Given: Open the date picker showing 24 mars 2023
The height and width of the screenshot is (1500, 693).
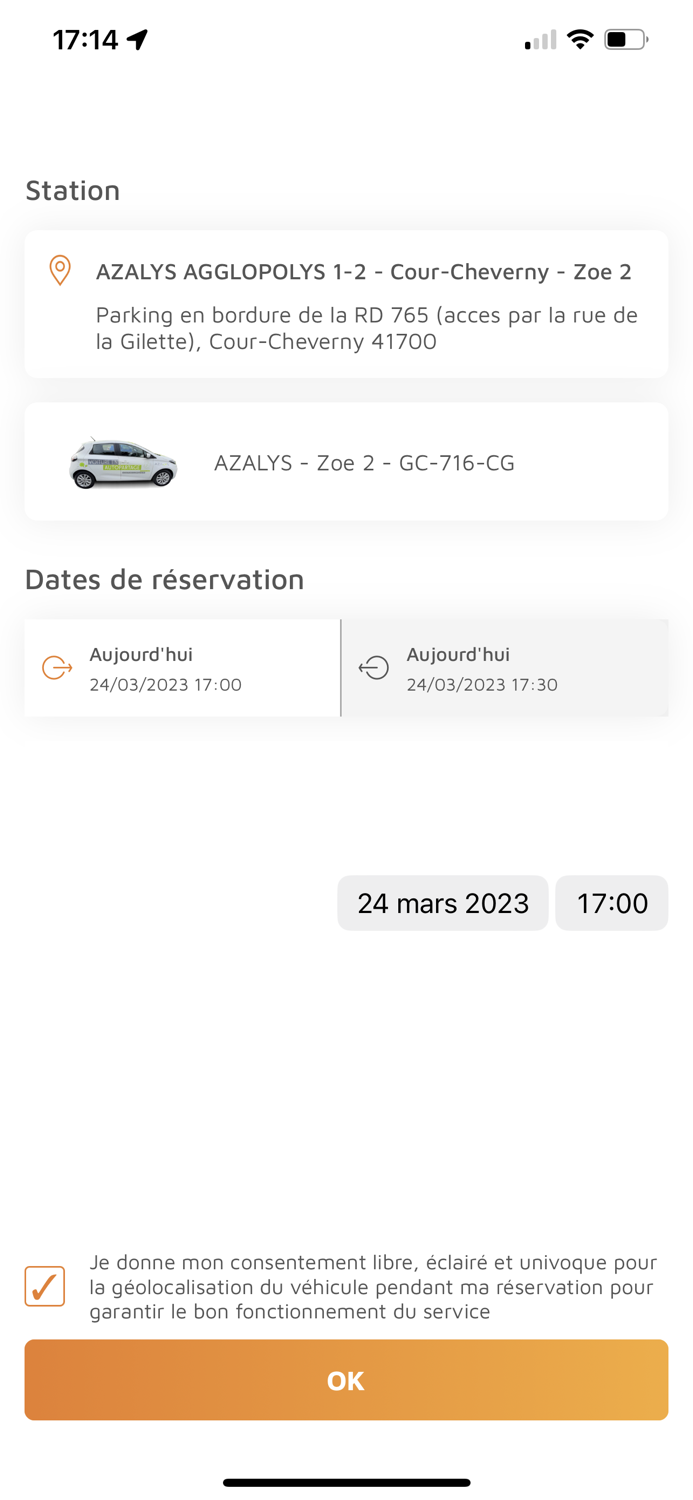Looking at the screenshot, I should pyautogui.click(x=443, y=903).
